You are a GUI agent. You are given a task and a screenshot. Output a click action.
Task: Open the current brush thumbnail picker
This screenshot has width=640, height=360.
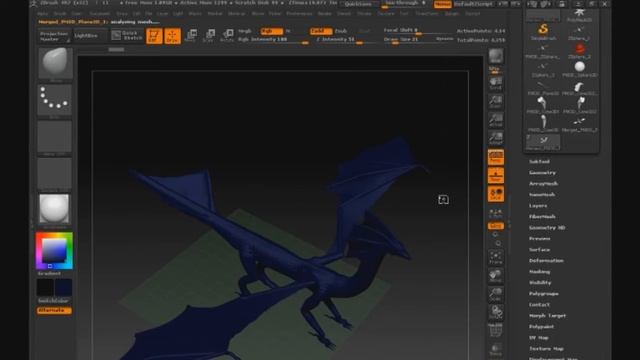[x=55, y=63]
